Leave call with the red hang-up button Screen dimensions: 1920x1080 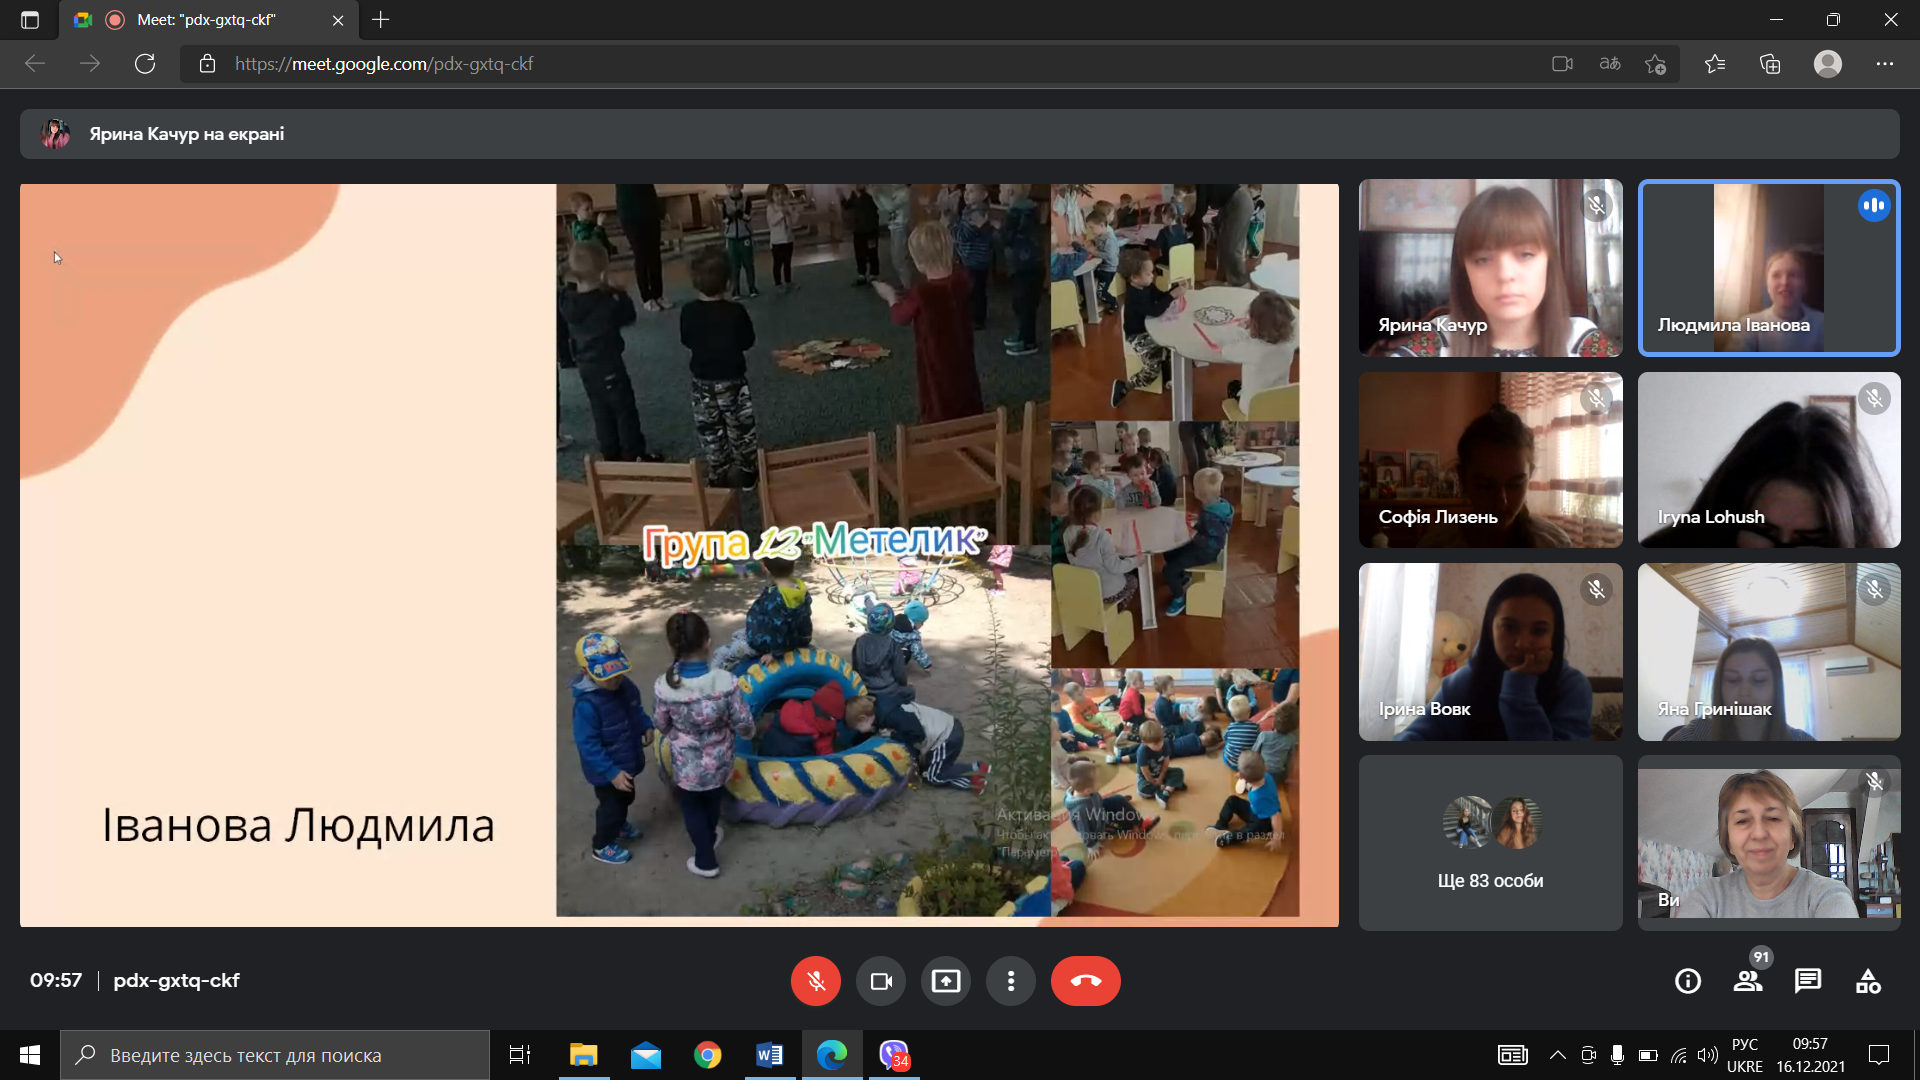(1086, 981)
